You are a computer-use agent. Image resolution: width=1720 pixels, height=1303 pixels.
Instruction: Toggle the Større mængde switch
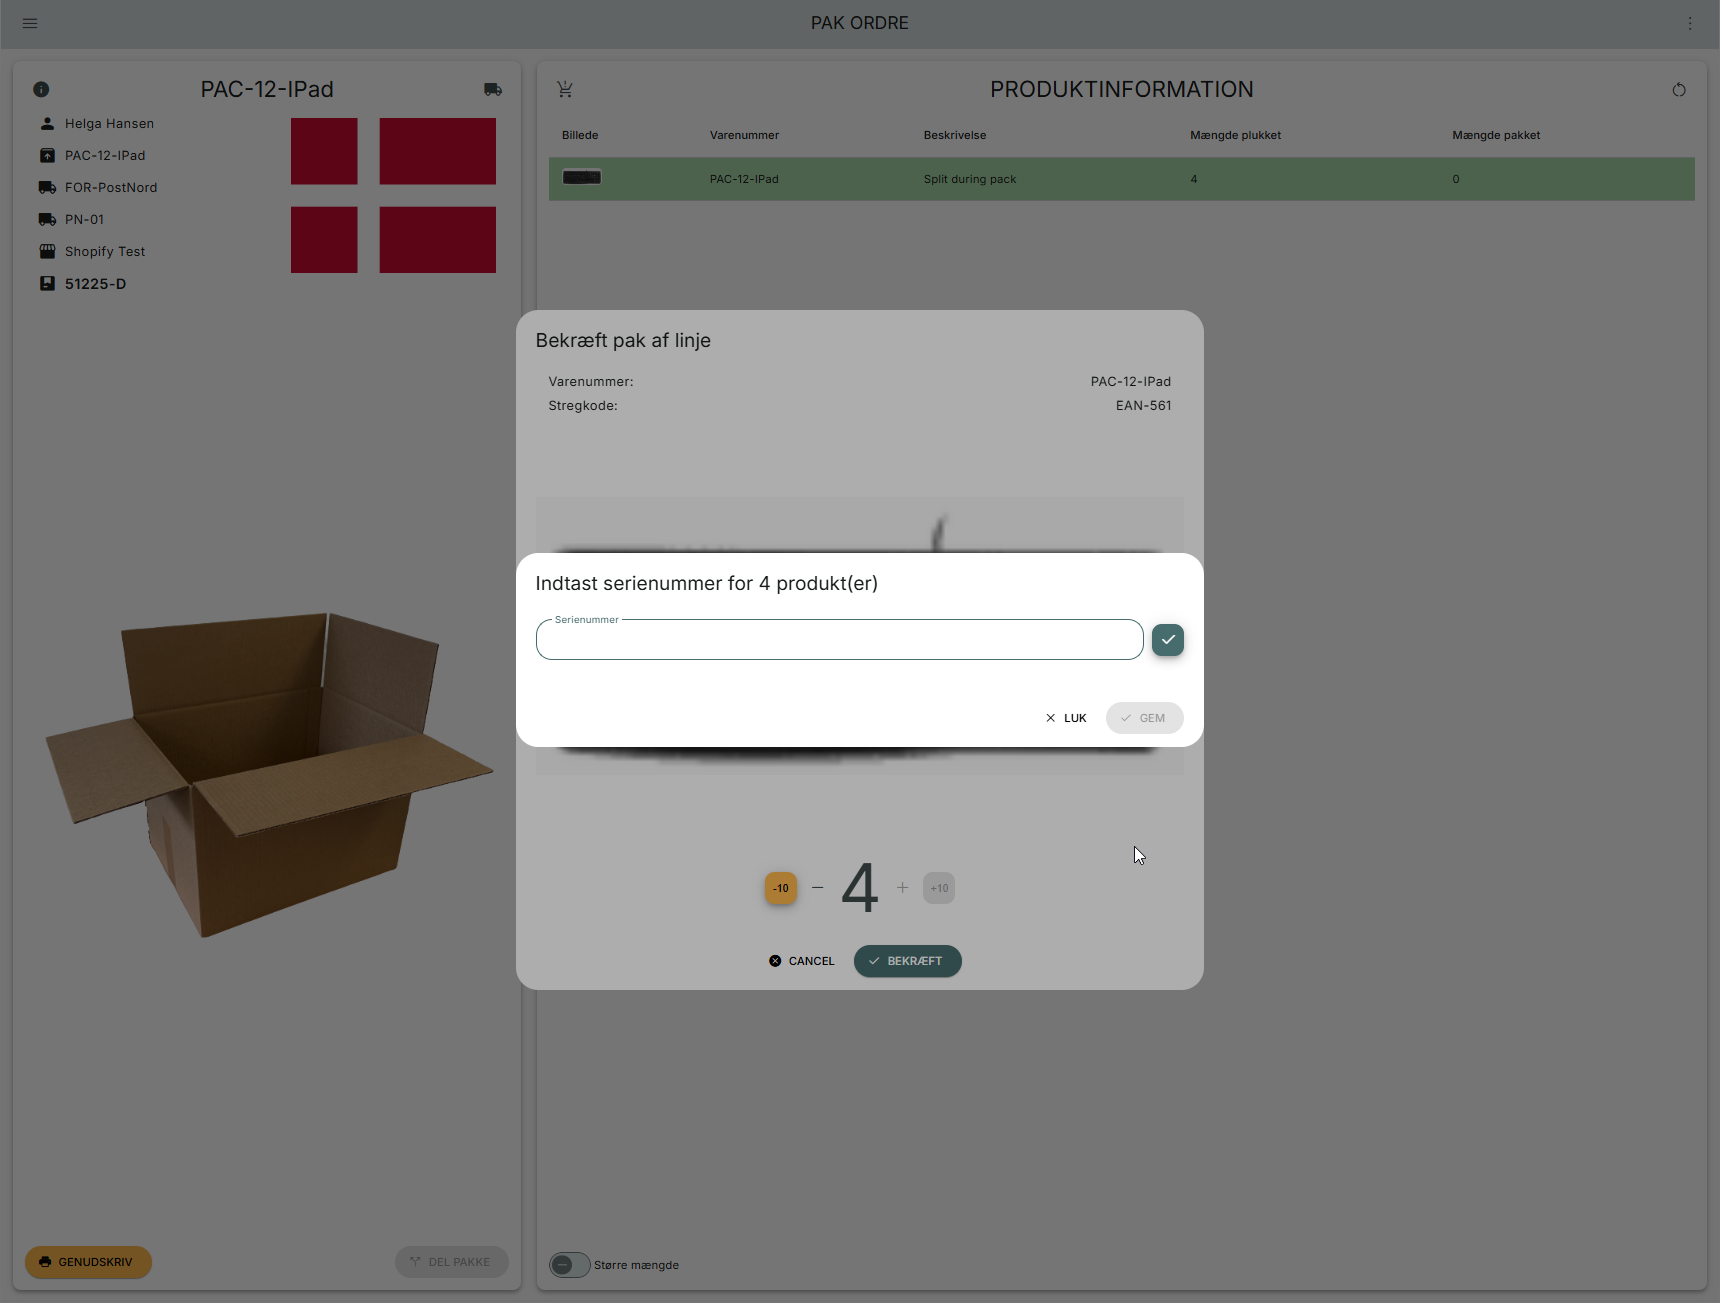[x=569, y=1265]
